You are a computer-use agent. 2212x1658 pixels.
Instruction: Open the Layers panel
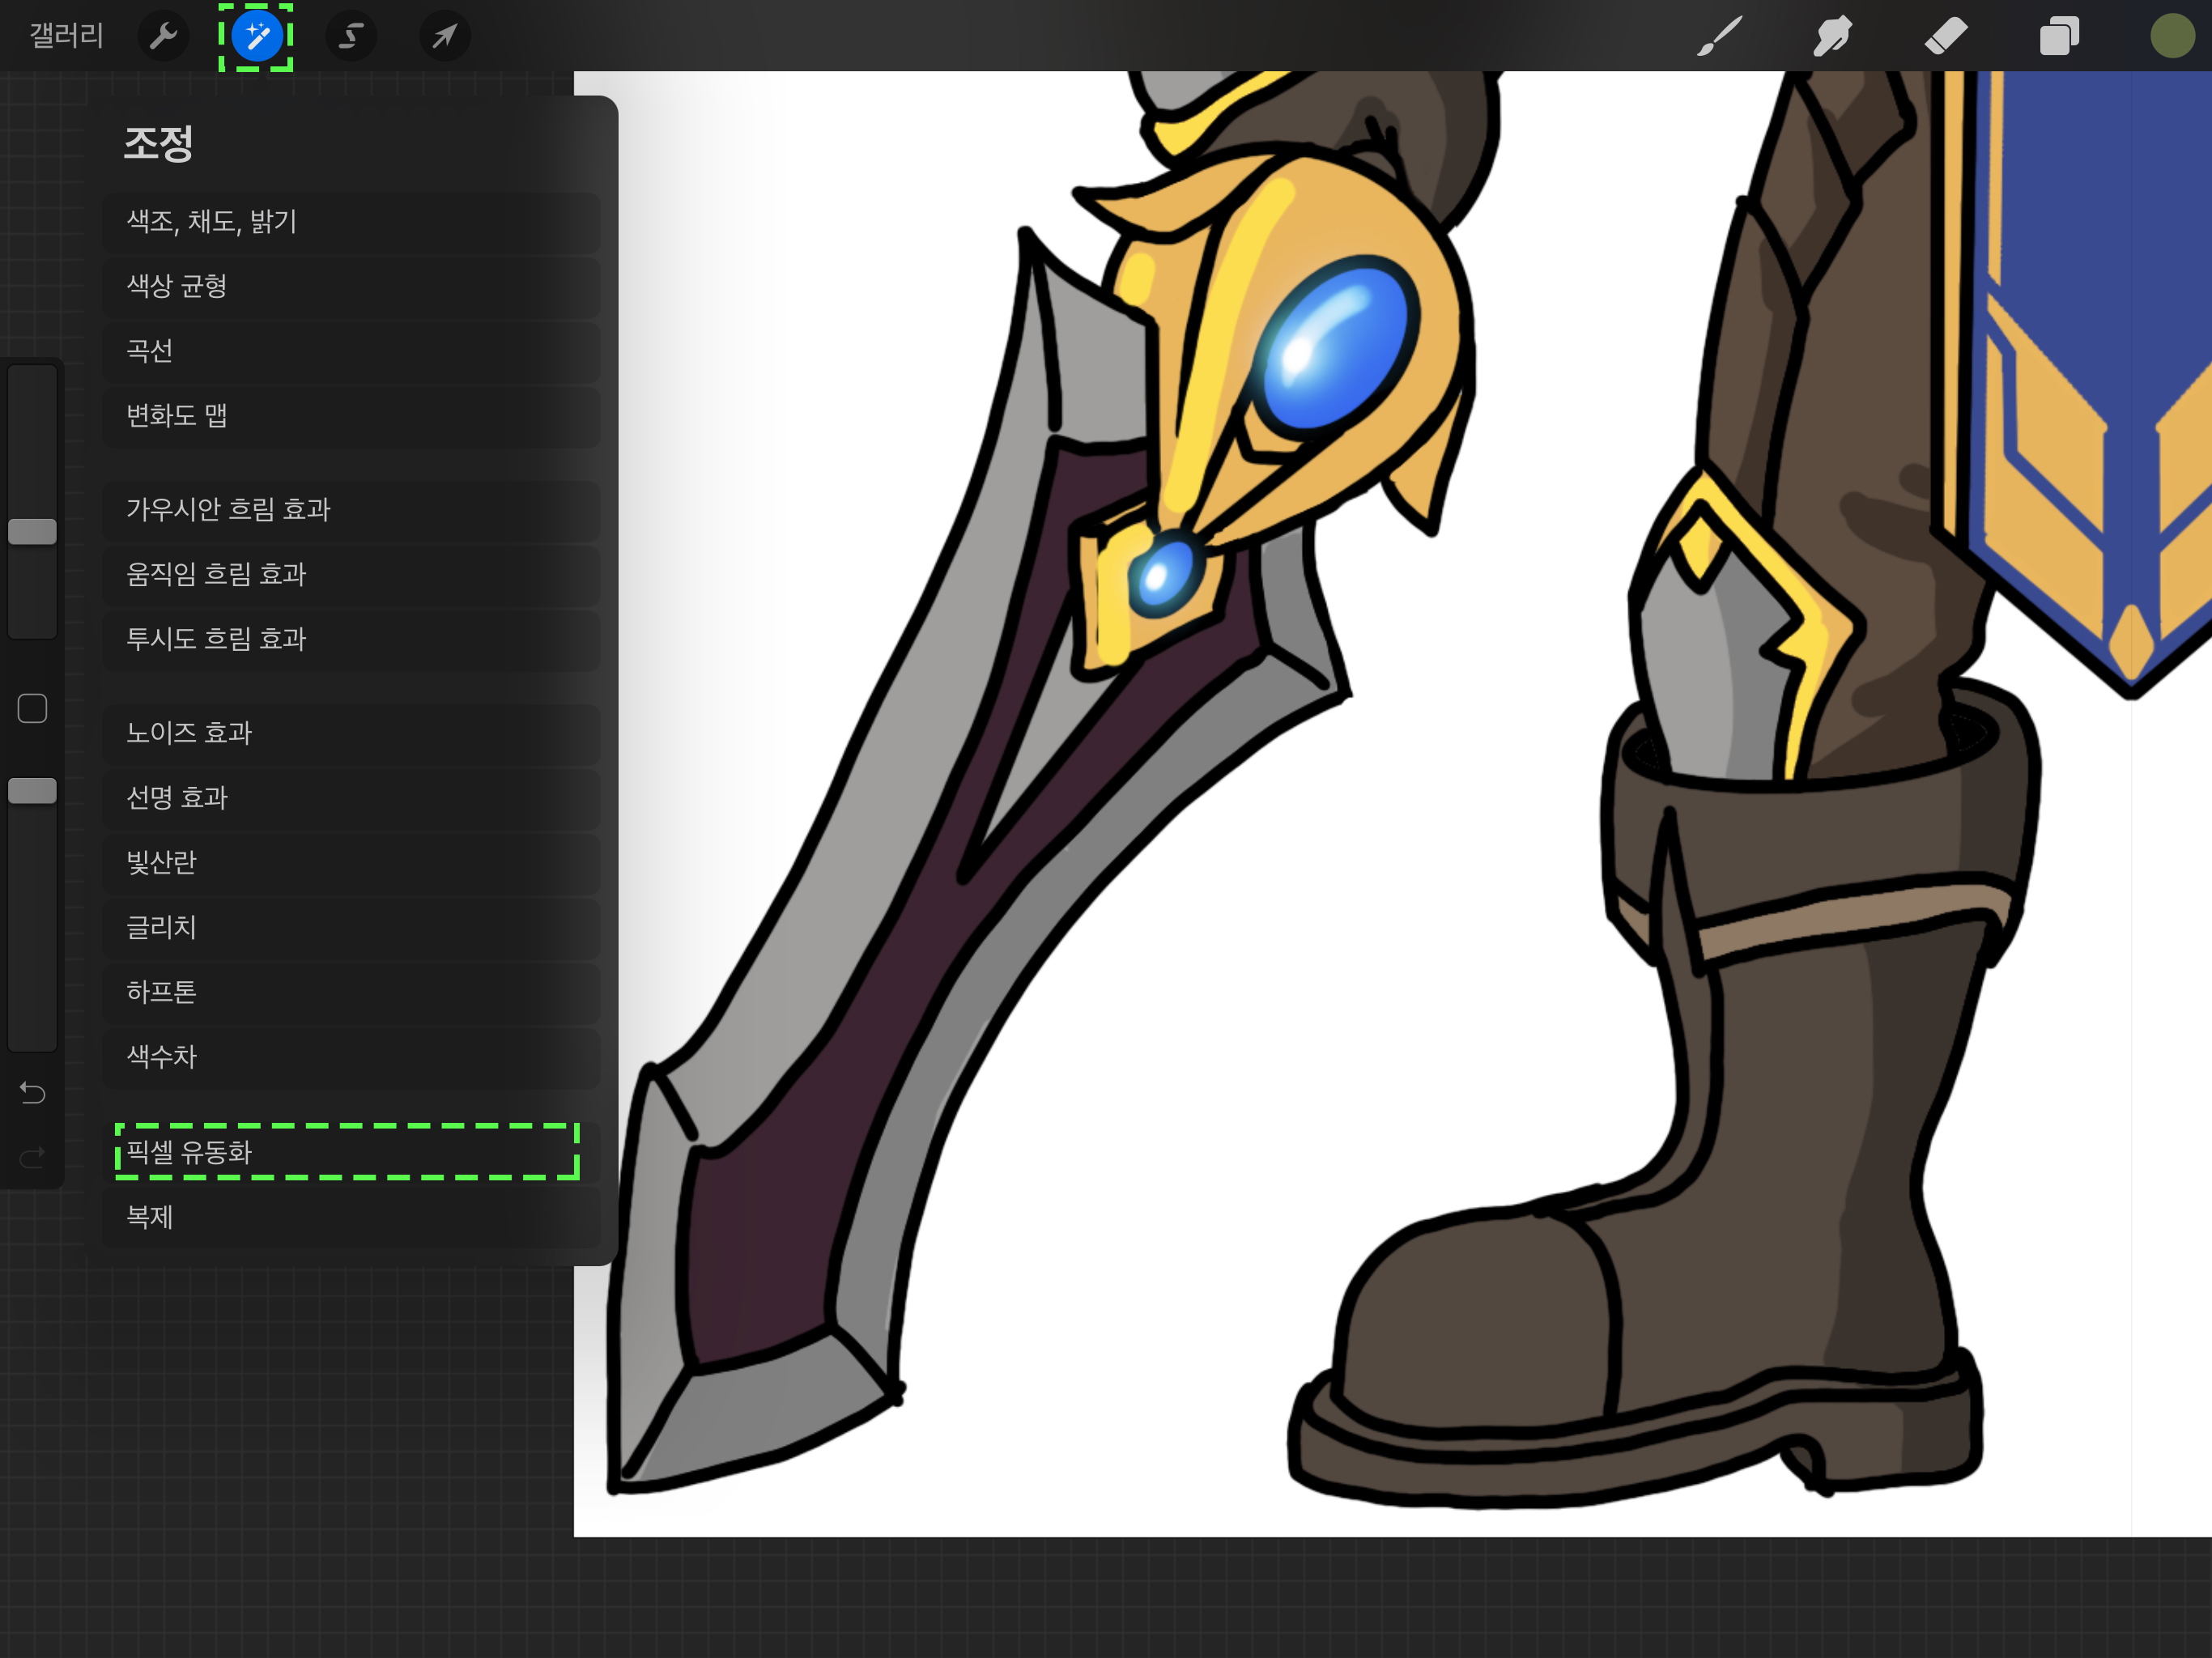(2059, 37)
